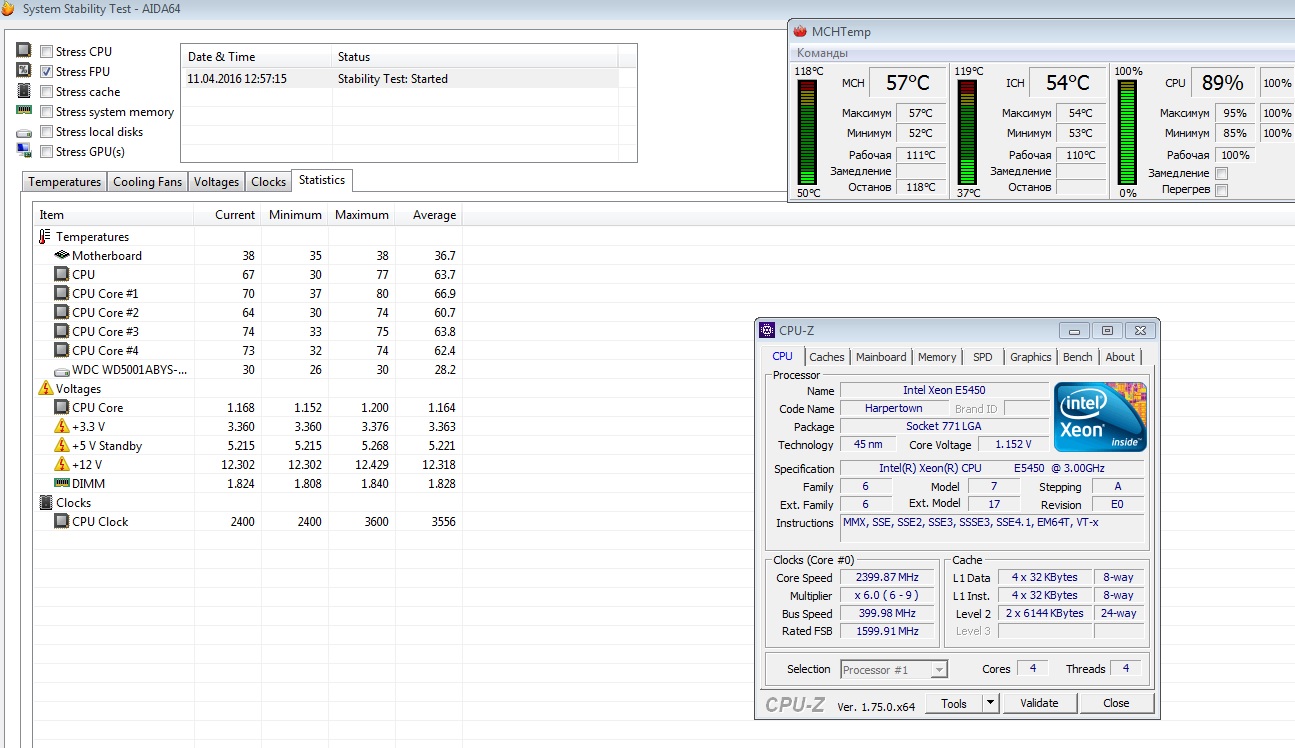Click the Close button in CPU-Z
Viewport: 1295px width, 748px height.
coord(1116,703)
